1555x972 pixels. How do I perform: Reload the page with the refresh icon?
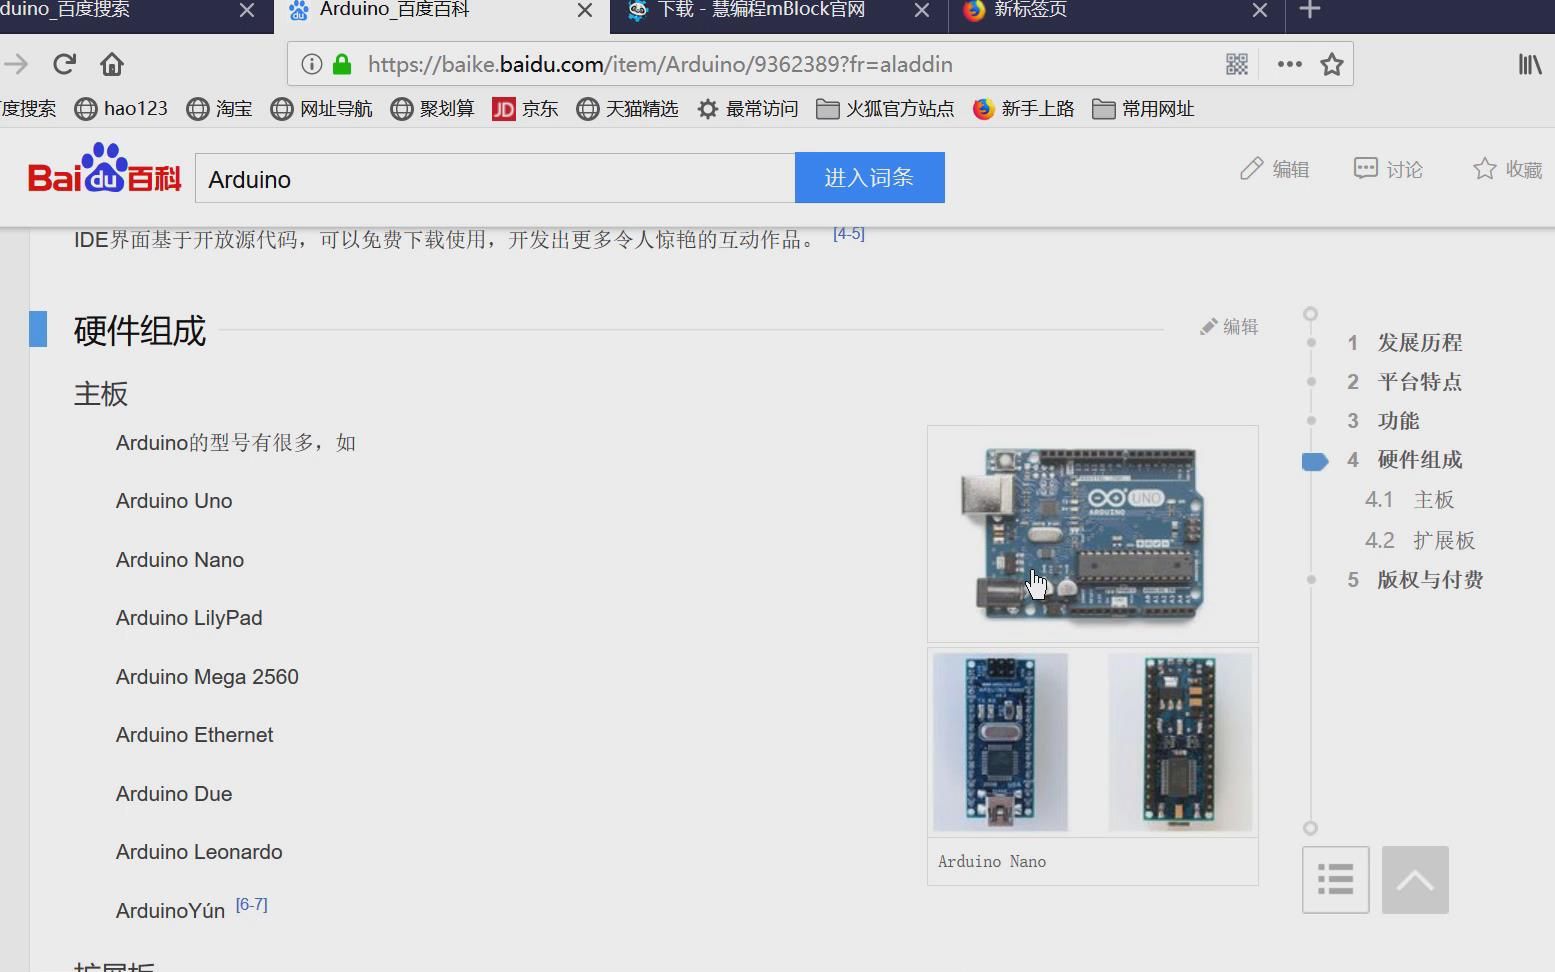65,64
